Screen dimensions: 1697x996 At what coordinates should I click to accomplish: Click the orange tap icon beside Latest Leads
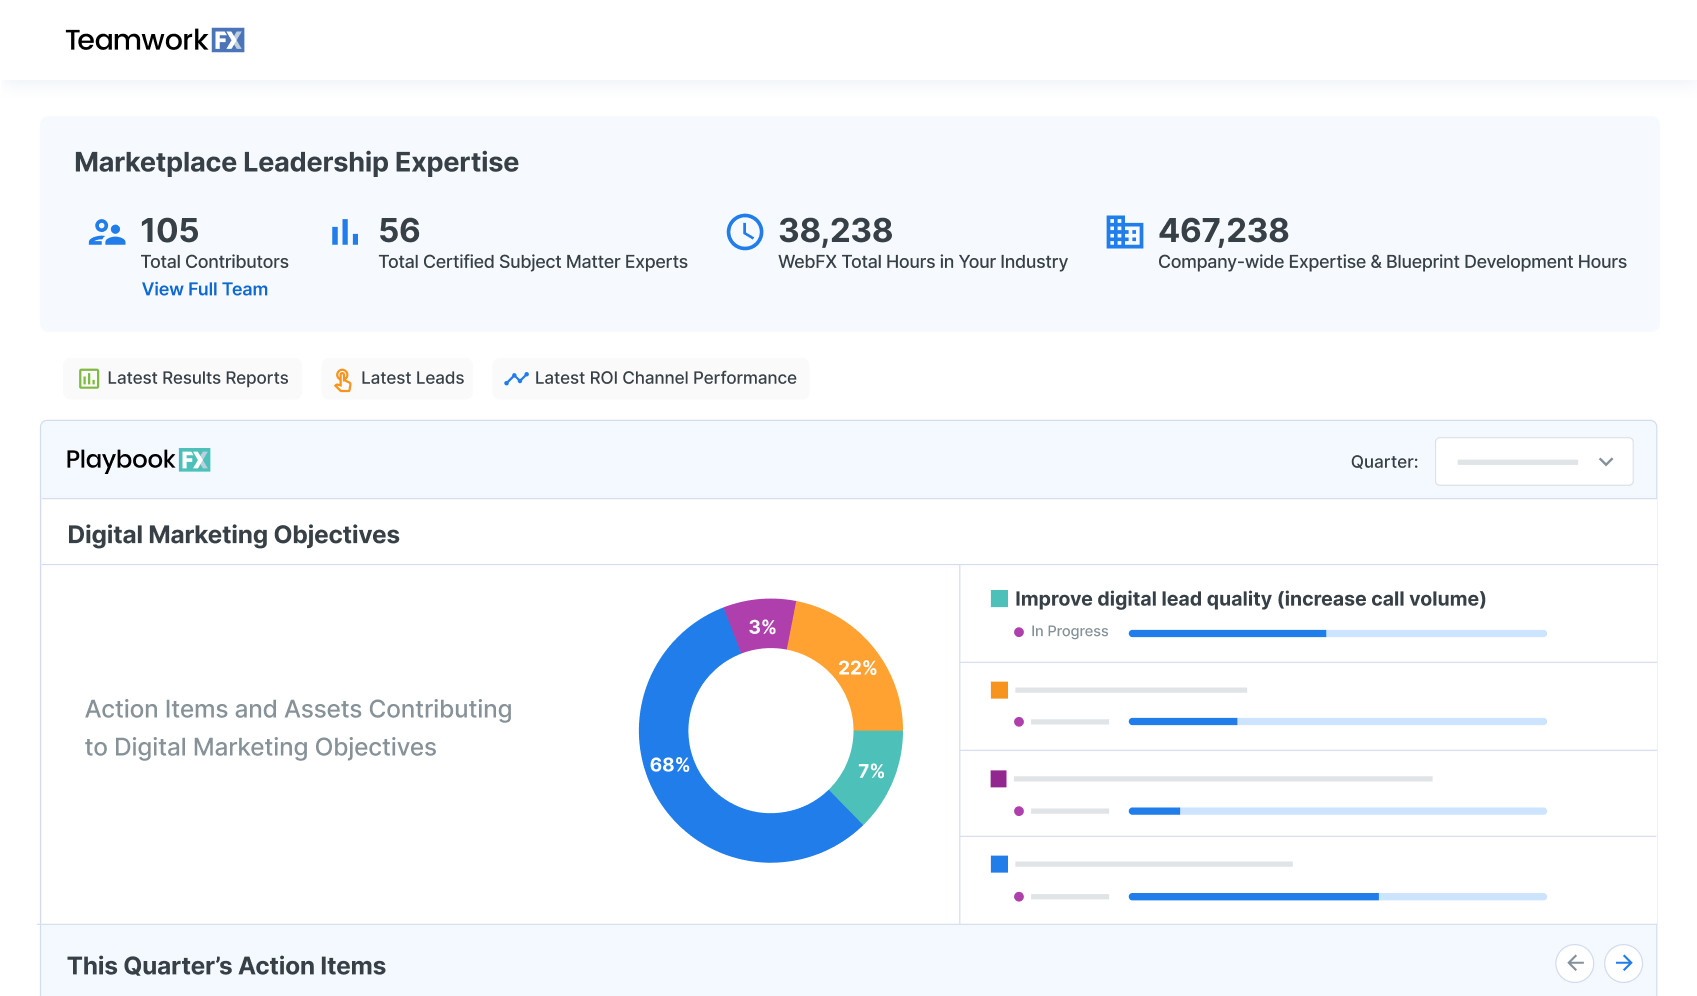(x=343, y=378)
